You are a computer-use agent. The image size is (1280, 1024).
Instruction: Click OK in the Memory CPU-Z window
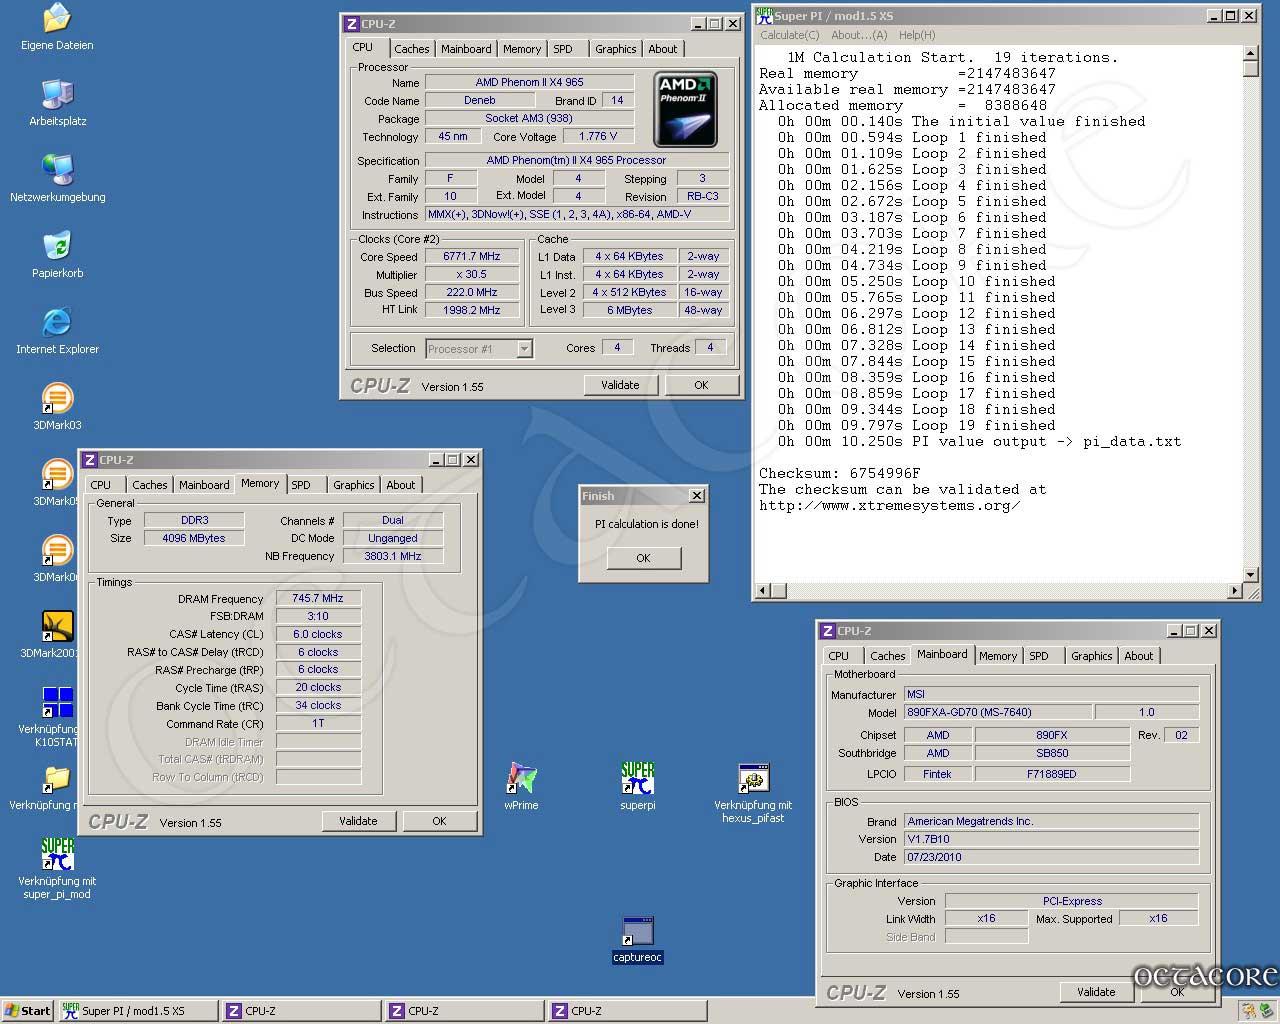pyautogui.click(x=439, y=821)
